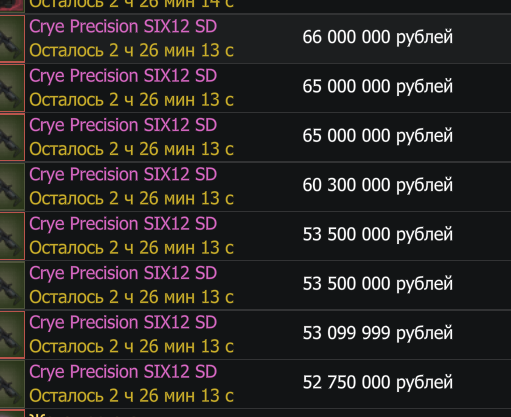Click the weapon icon of the 53 099 999 listing
This screenshot has height=417, width=511.
12,335
